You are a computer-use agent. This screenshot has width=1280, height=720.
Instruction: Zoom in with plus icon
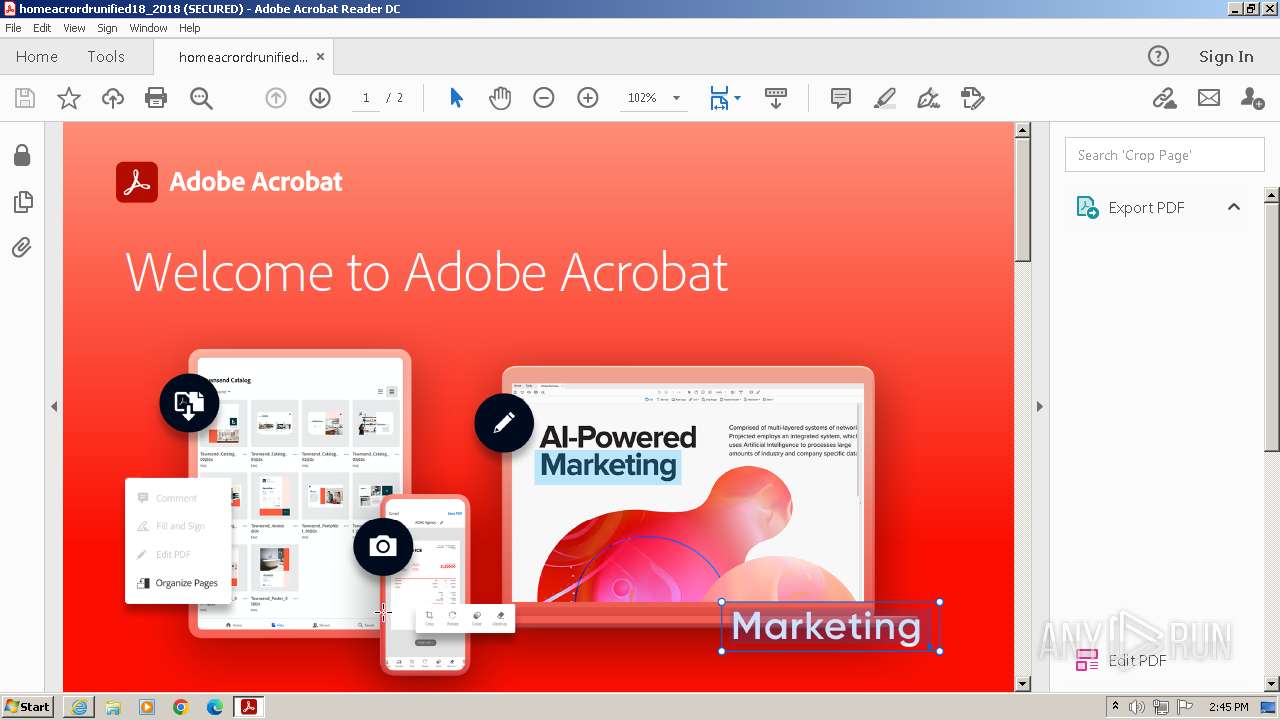588,98
